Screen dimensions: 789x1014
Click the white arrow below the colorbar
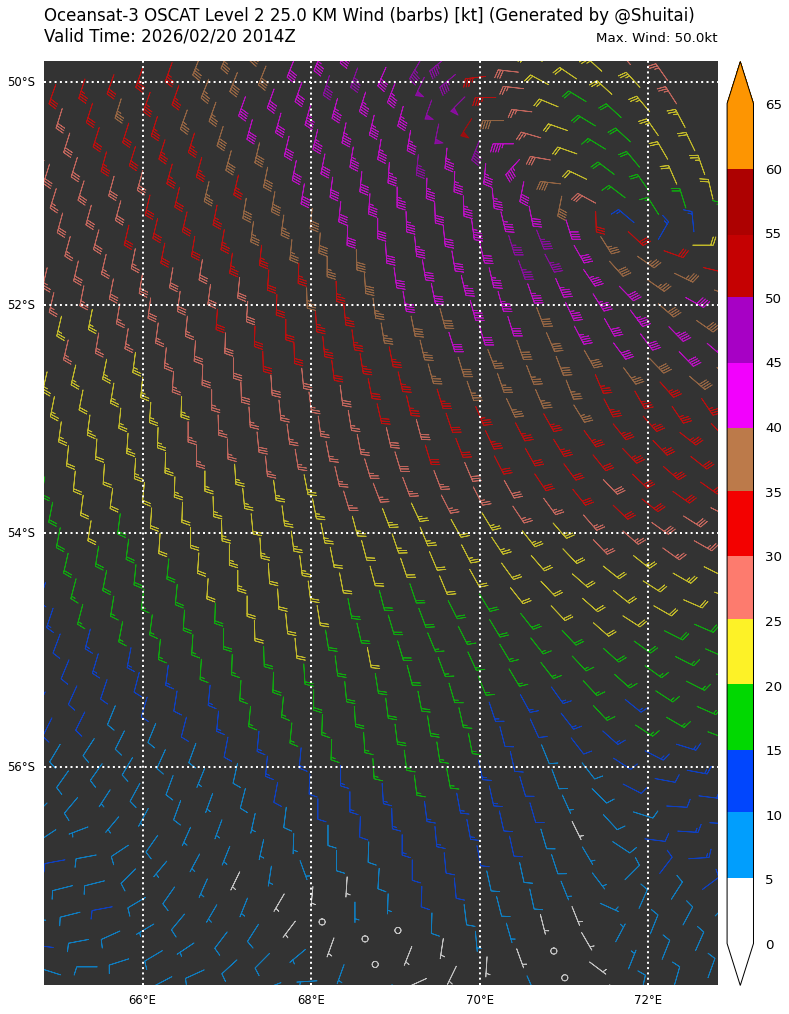pyautogui.click(x=740, y=960)
